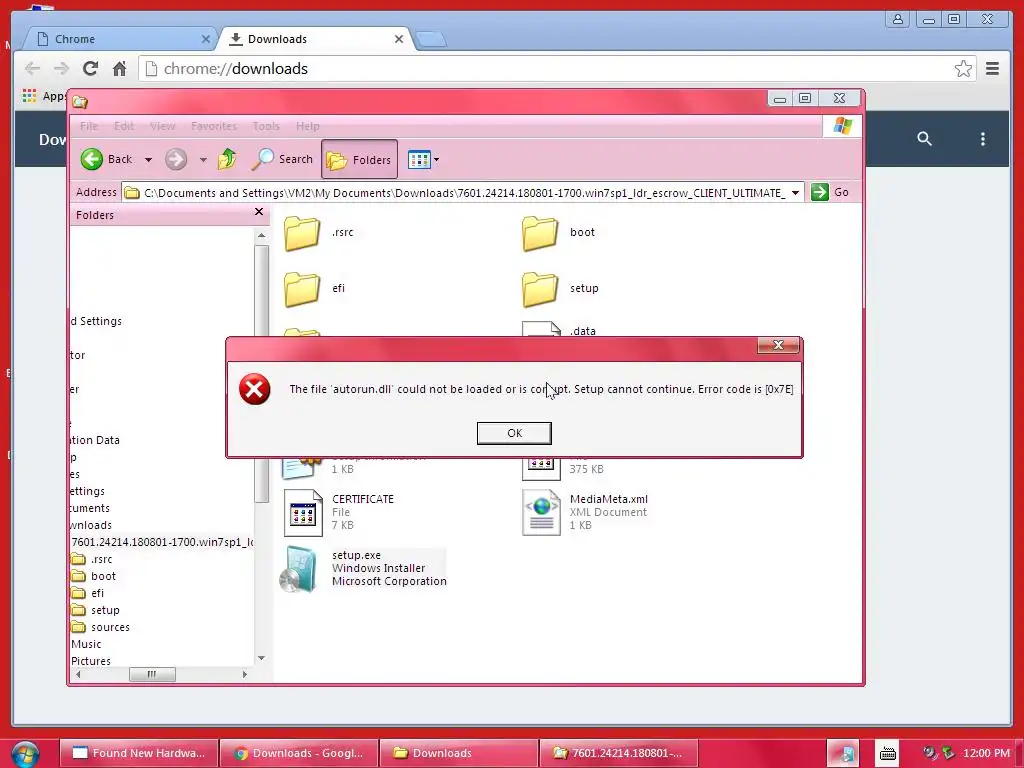Search downloads with the magnifier icon
The width and height of the screenshot is (1024, 768).
[924, 138]
